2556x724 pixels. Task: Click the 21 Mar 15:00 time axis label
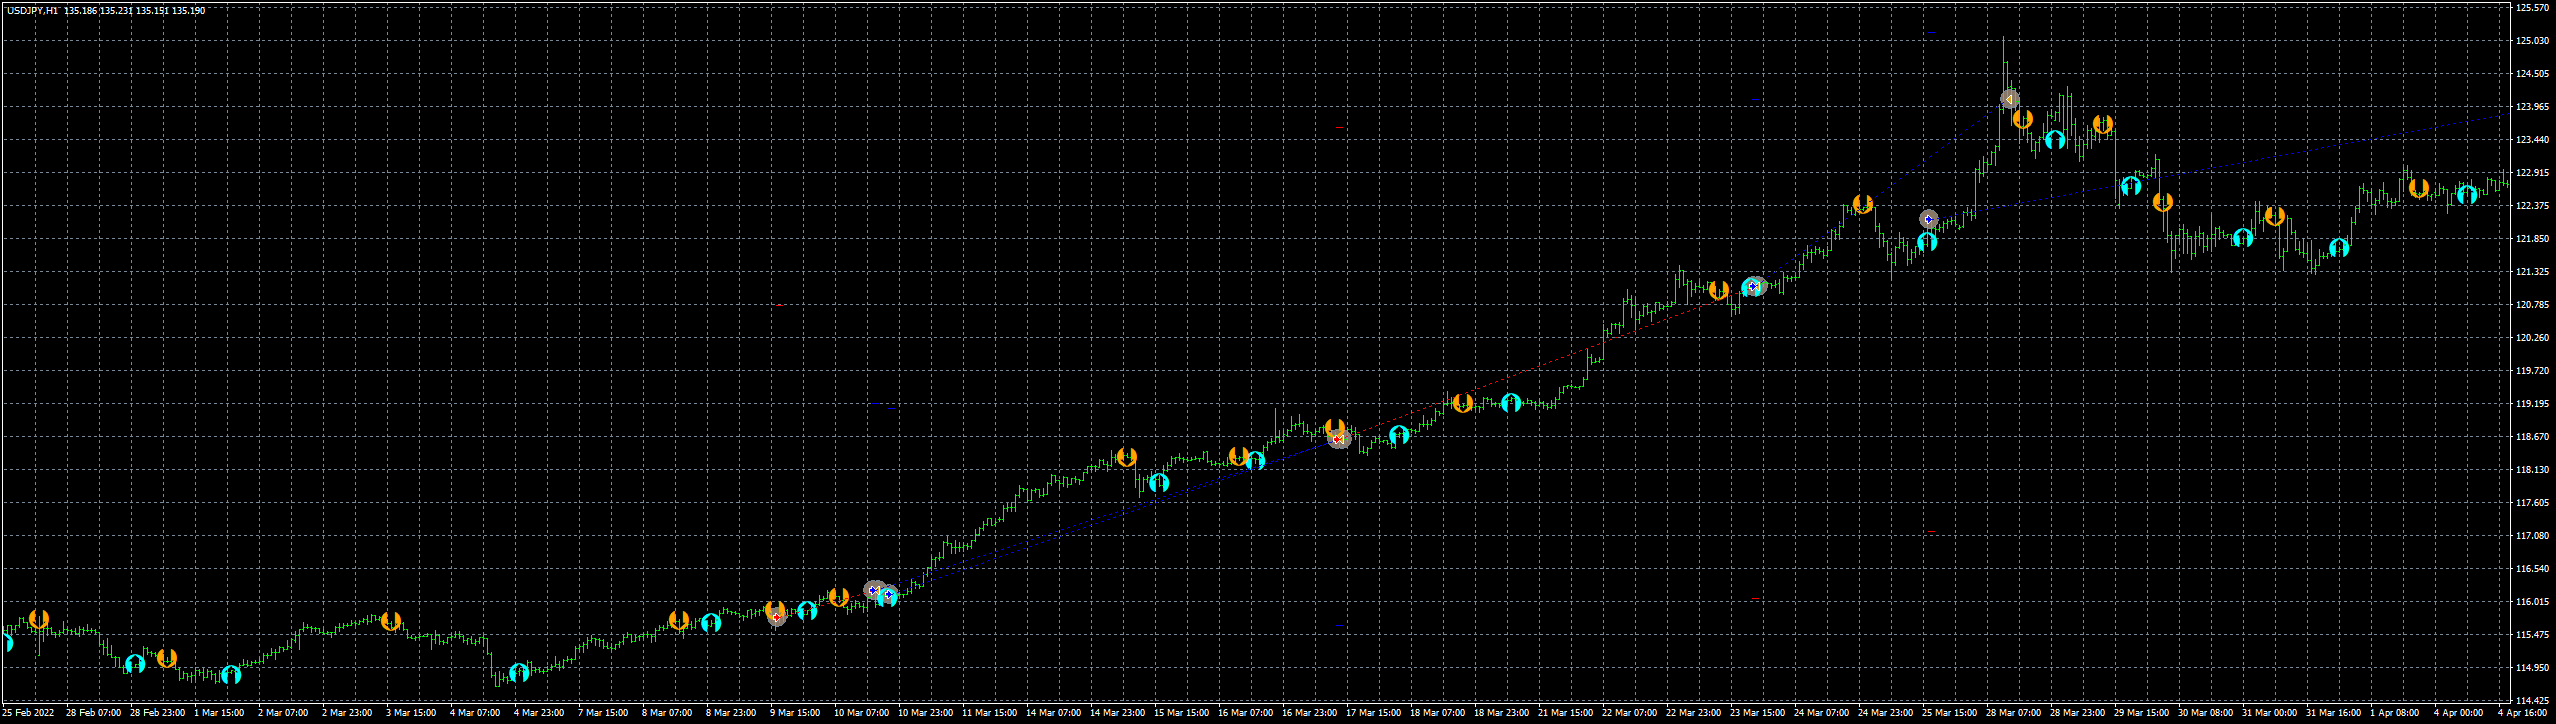point(1565,713)
